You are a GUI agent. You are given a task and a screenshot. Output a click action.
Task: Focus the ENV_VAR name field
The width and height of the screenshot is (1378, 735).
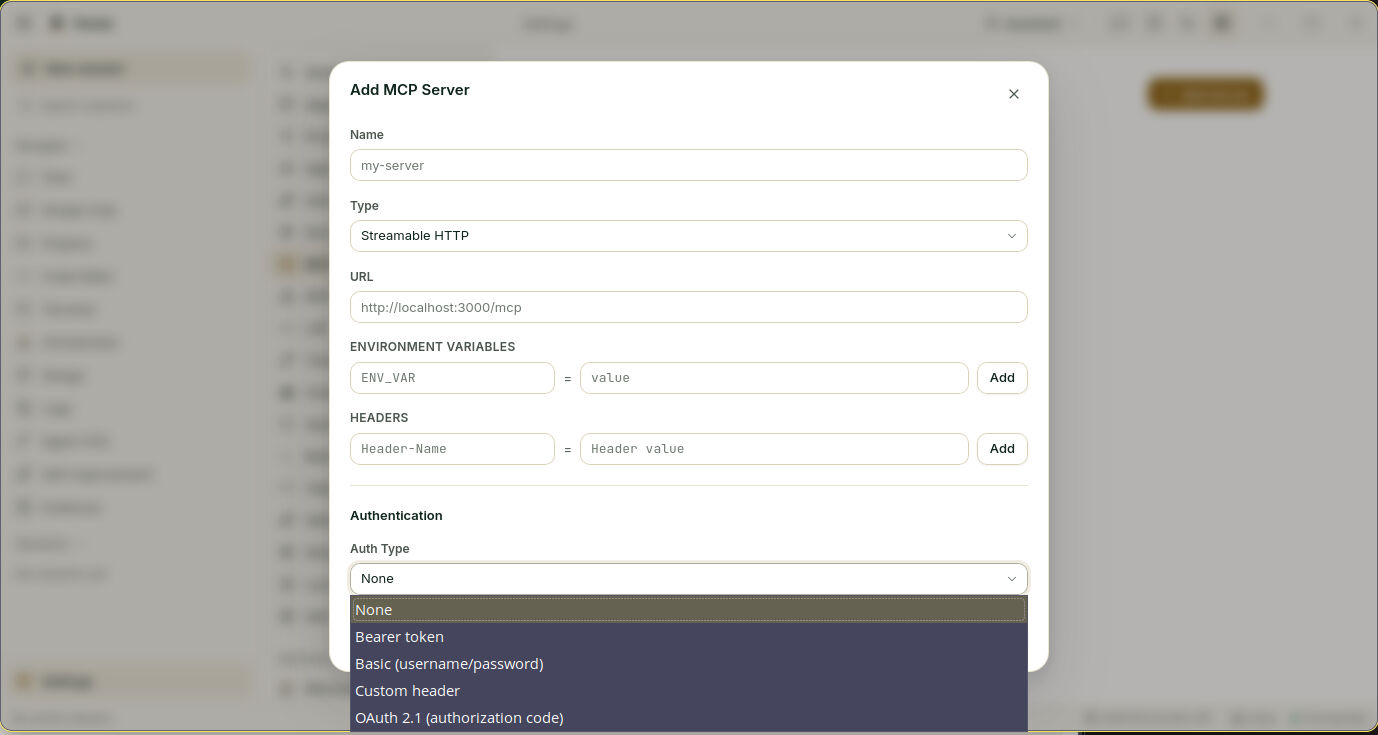(x=452, y=378)
